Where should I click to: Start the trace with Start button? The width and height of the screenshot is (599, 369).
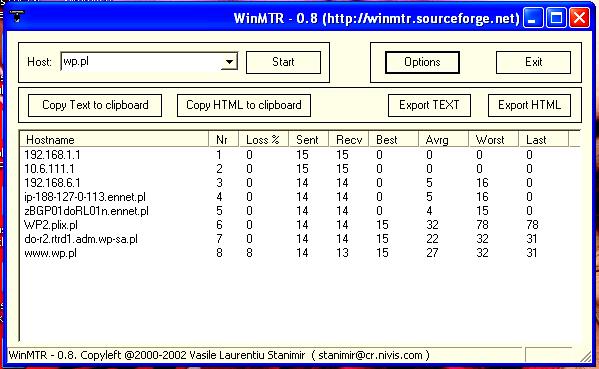pyautogui.click(x=283, y=62)
